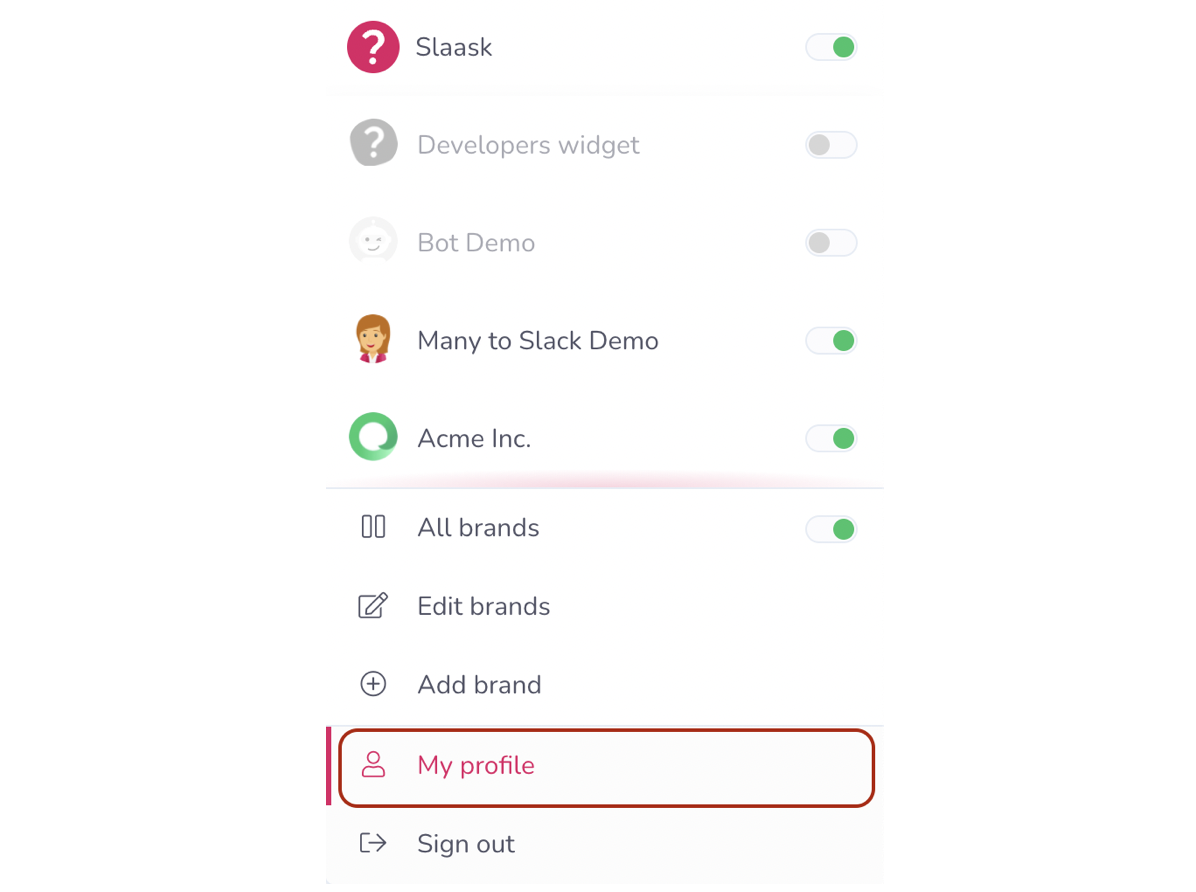Click the Acme Inc. green ring logo

[373, 437]
